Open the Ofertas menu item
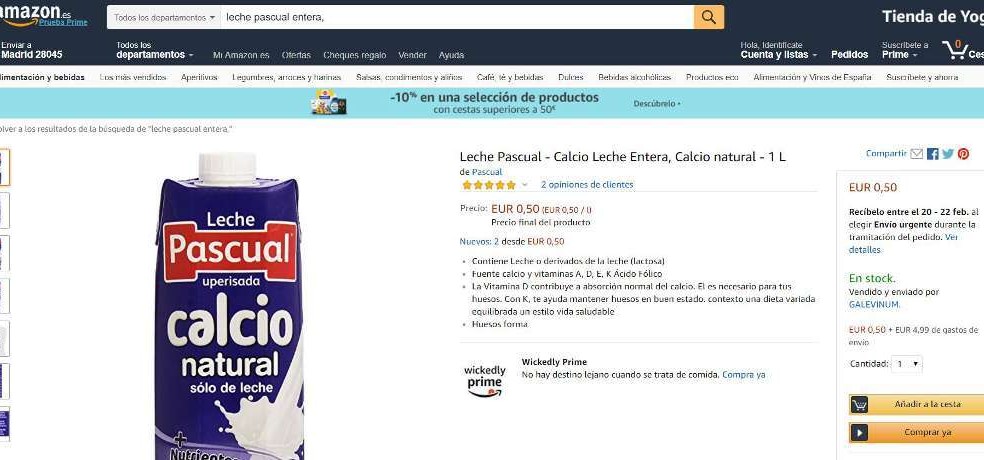Image resolution: width=984 pixels, height=460 pixels. point(296,55)
